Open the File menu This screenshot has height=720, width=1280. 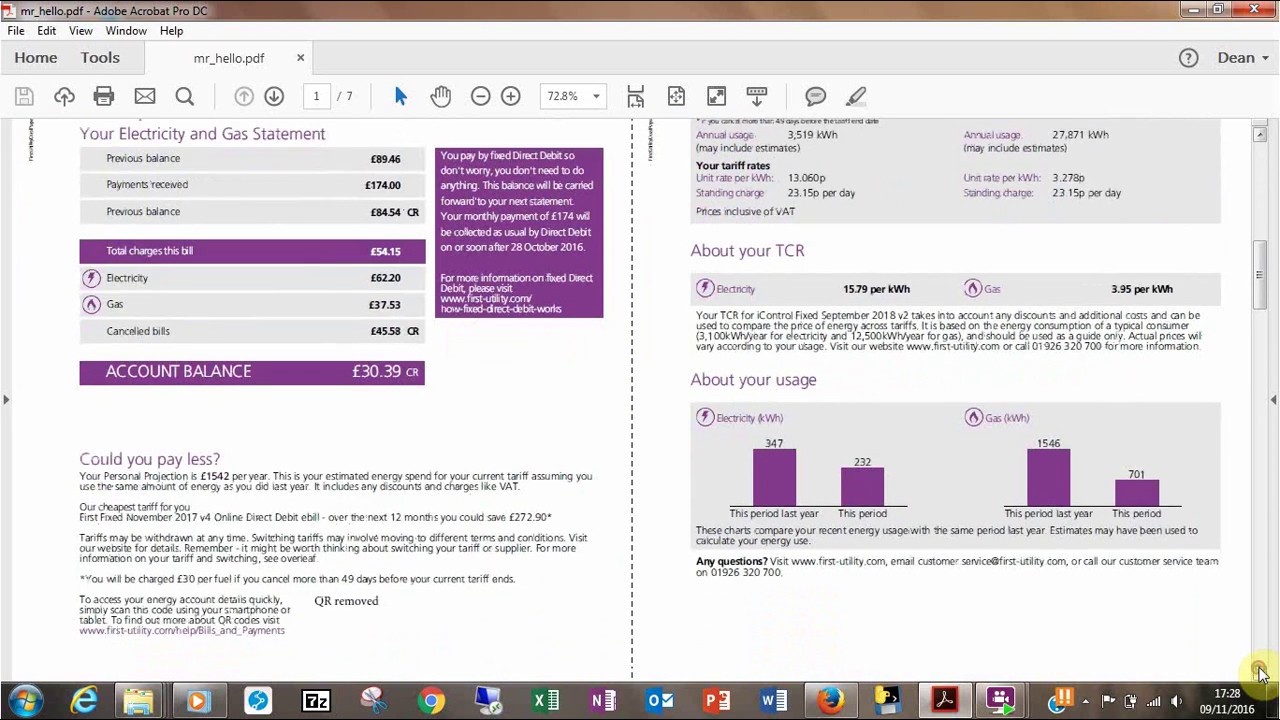coord(16,31)
